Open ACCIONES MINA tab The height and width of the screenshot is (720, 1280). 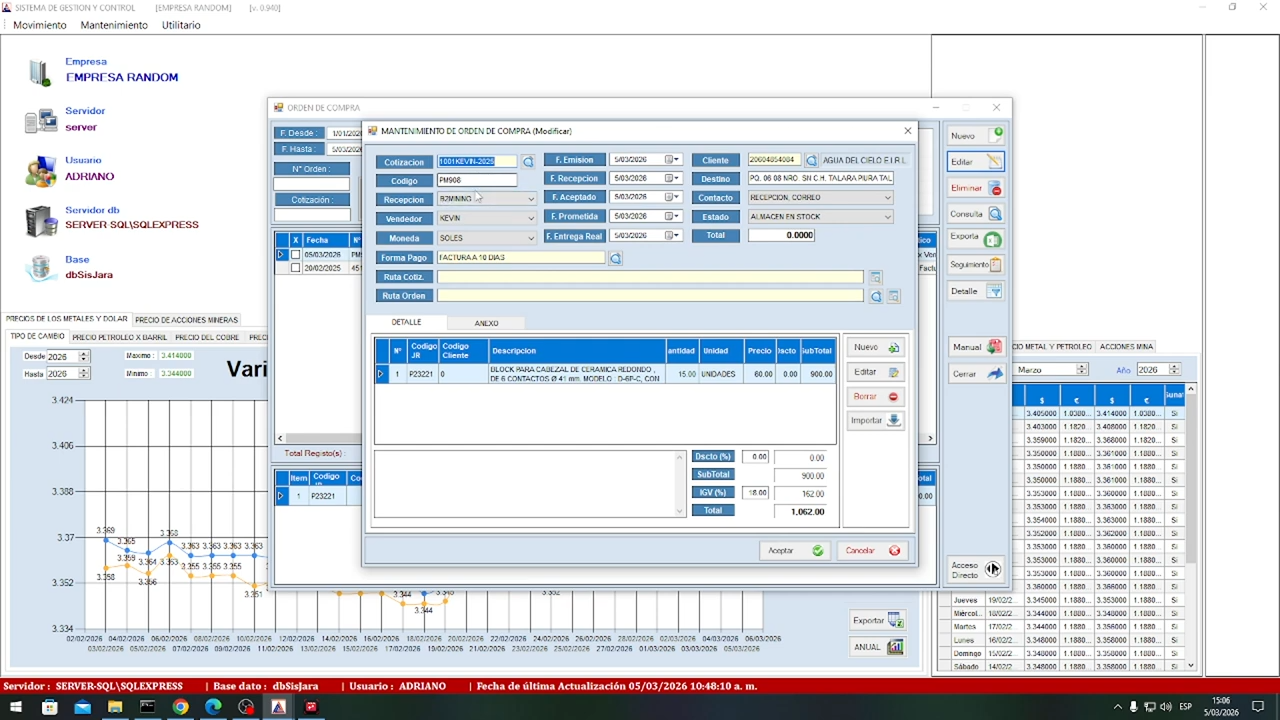click(x=1126, y=346)
